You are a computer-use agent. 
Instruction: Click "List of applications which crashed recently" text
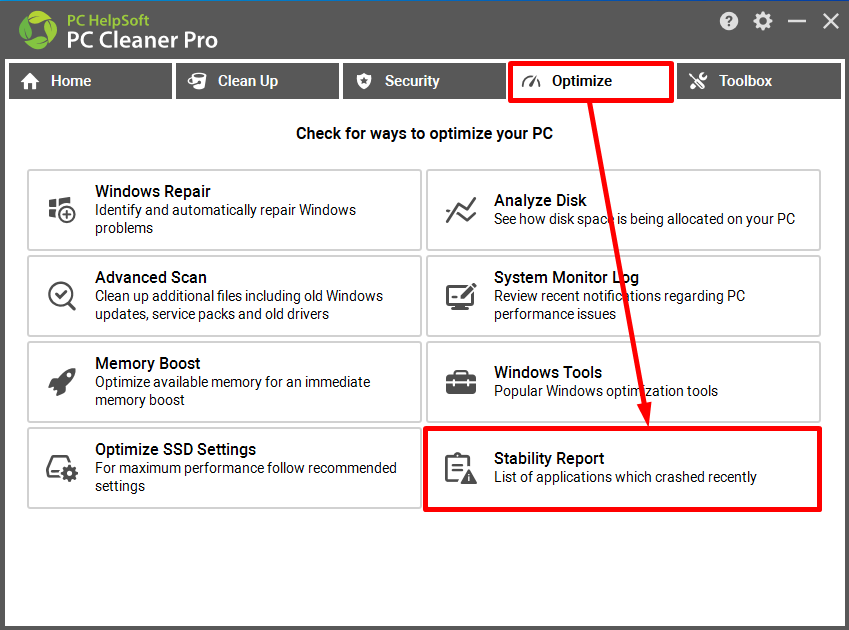[625, 477]
